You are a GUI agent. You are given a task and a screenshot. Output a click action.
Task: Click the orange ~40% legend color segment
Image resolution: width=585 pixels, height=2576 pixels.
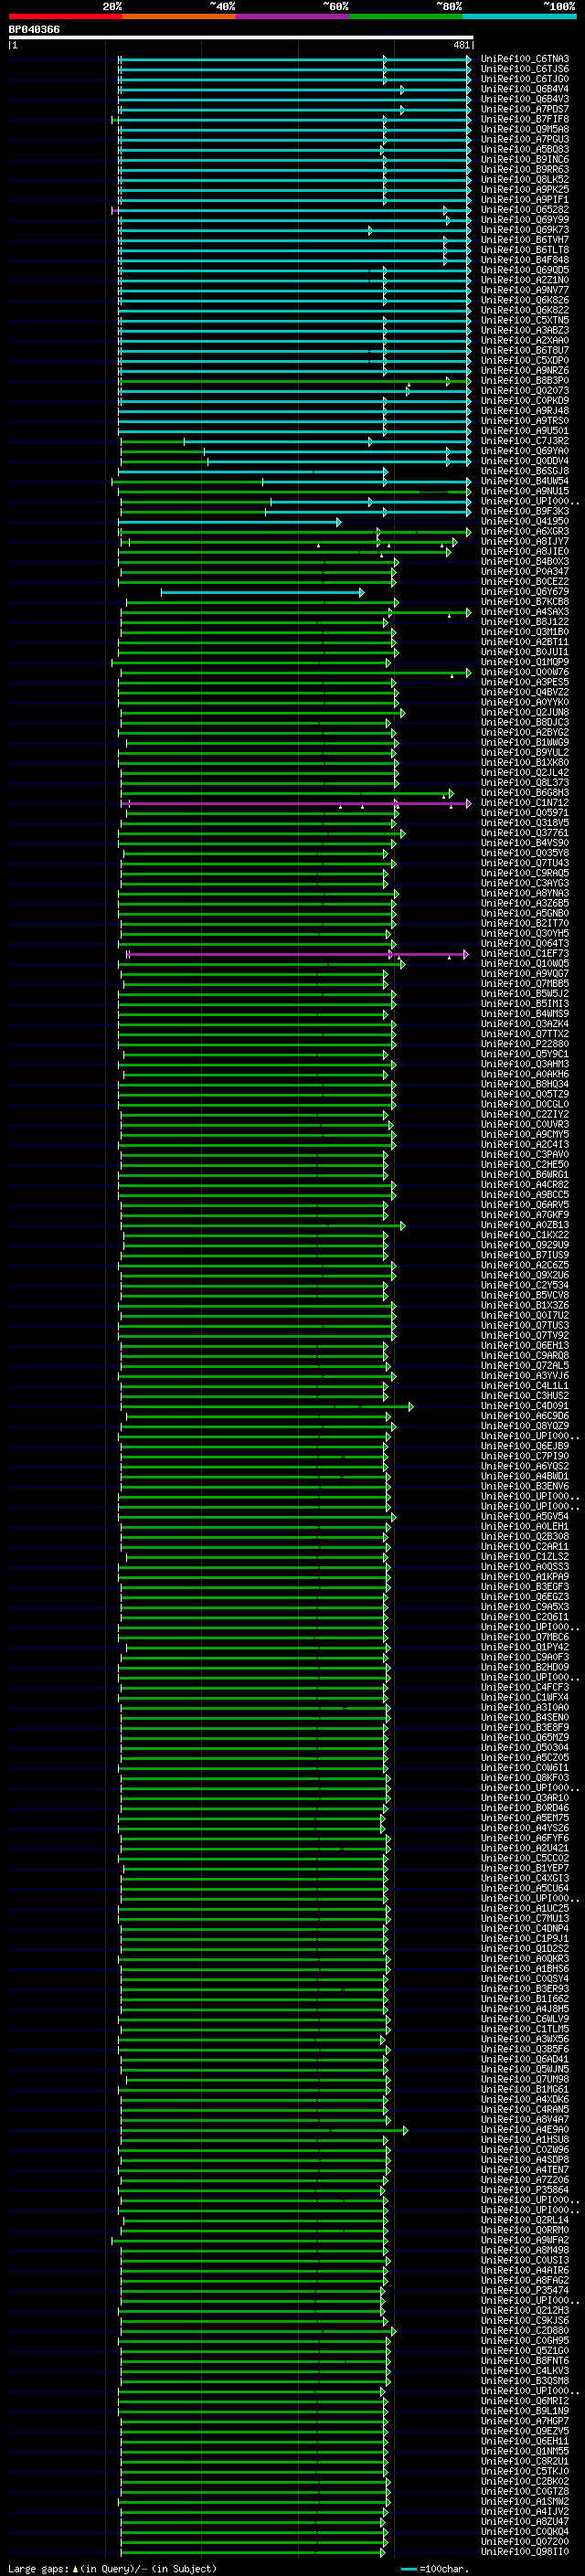[179, 16]
